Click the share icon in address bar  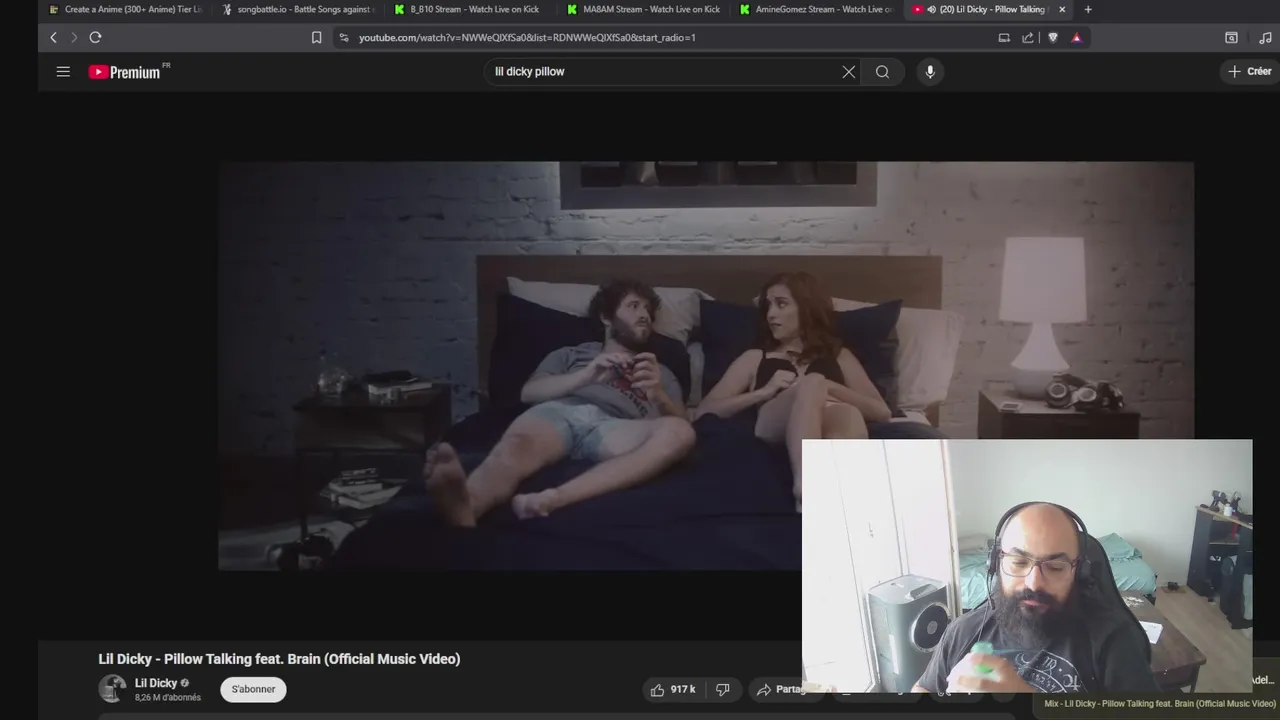click(1028, 37)
